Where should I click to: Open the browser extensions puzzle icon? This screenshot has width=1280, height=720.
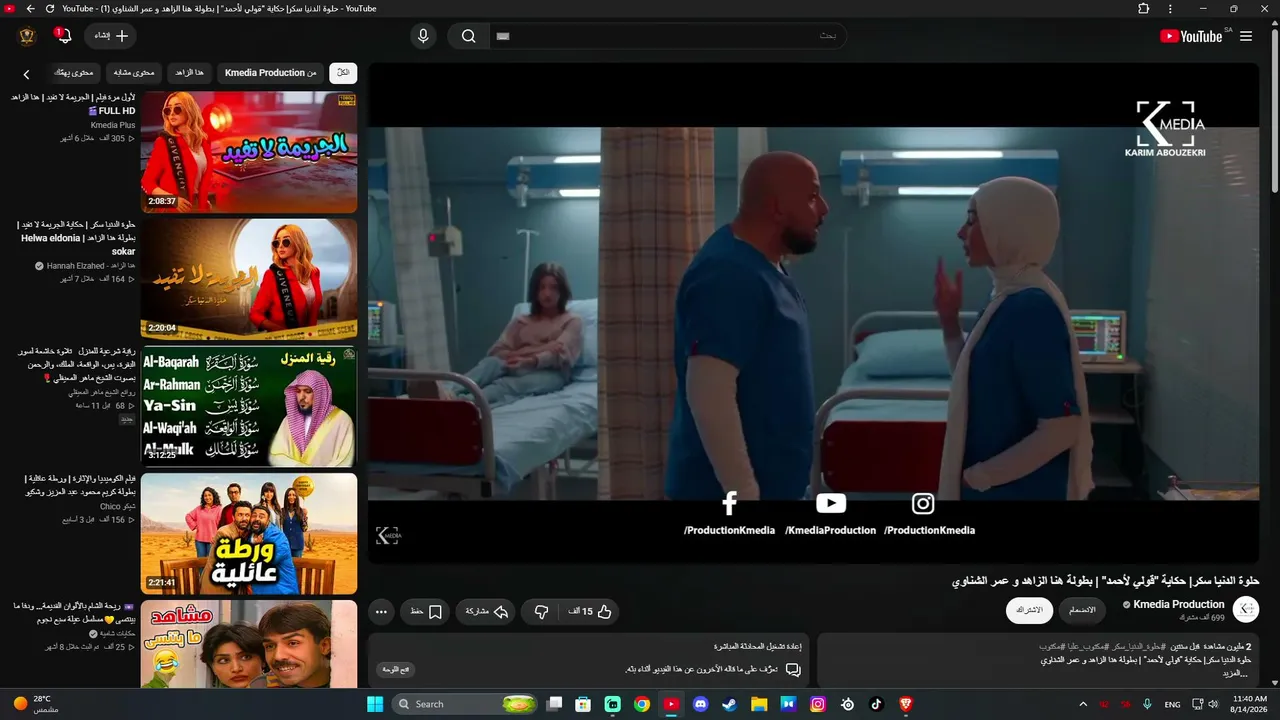[1144, 9]
